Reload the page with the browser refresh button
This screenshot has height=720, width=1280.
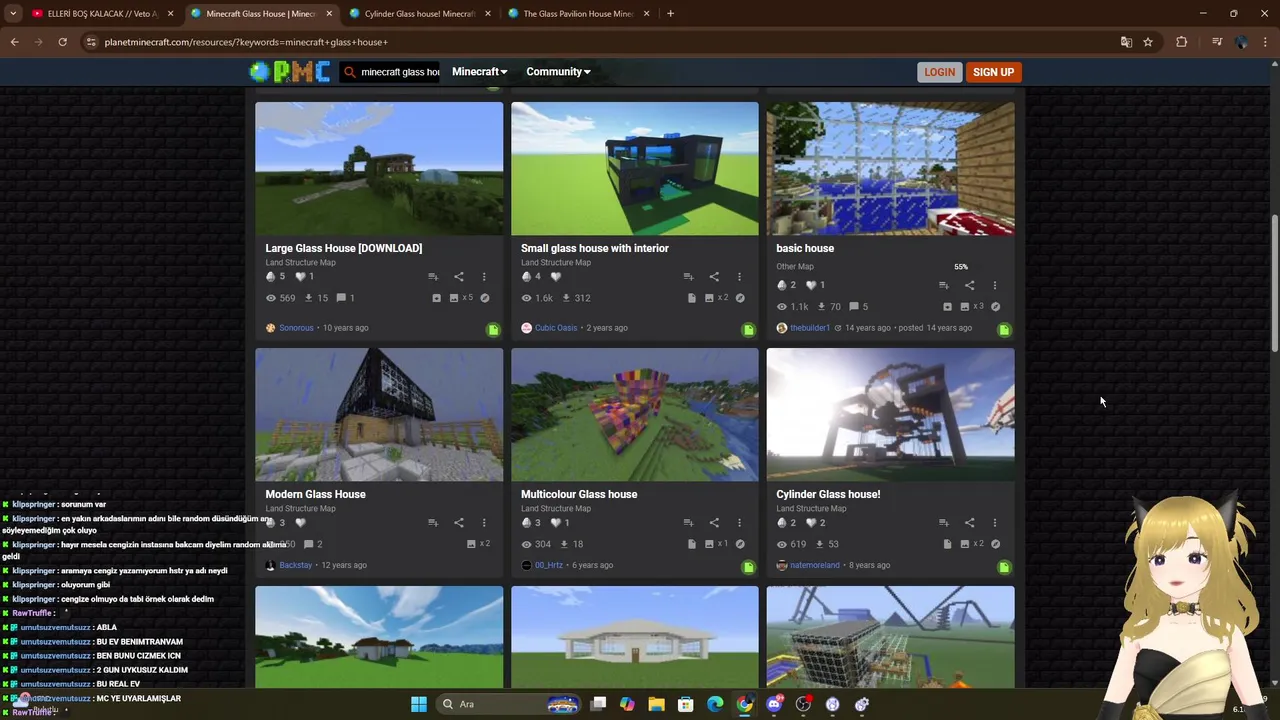[62, 42]
